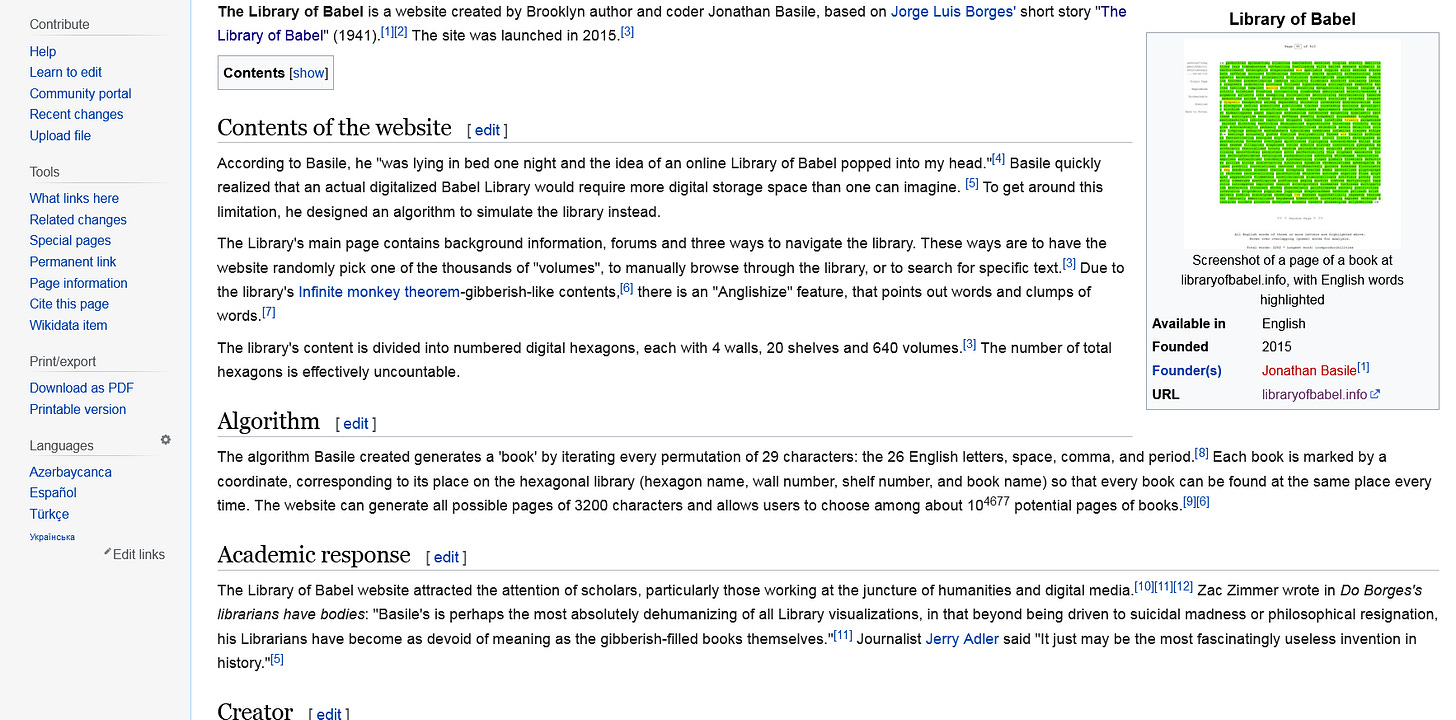Edit the Contents of the website section
The width and height of the screenshot is (1456, 720).
tap(487, 130)
